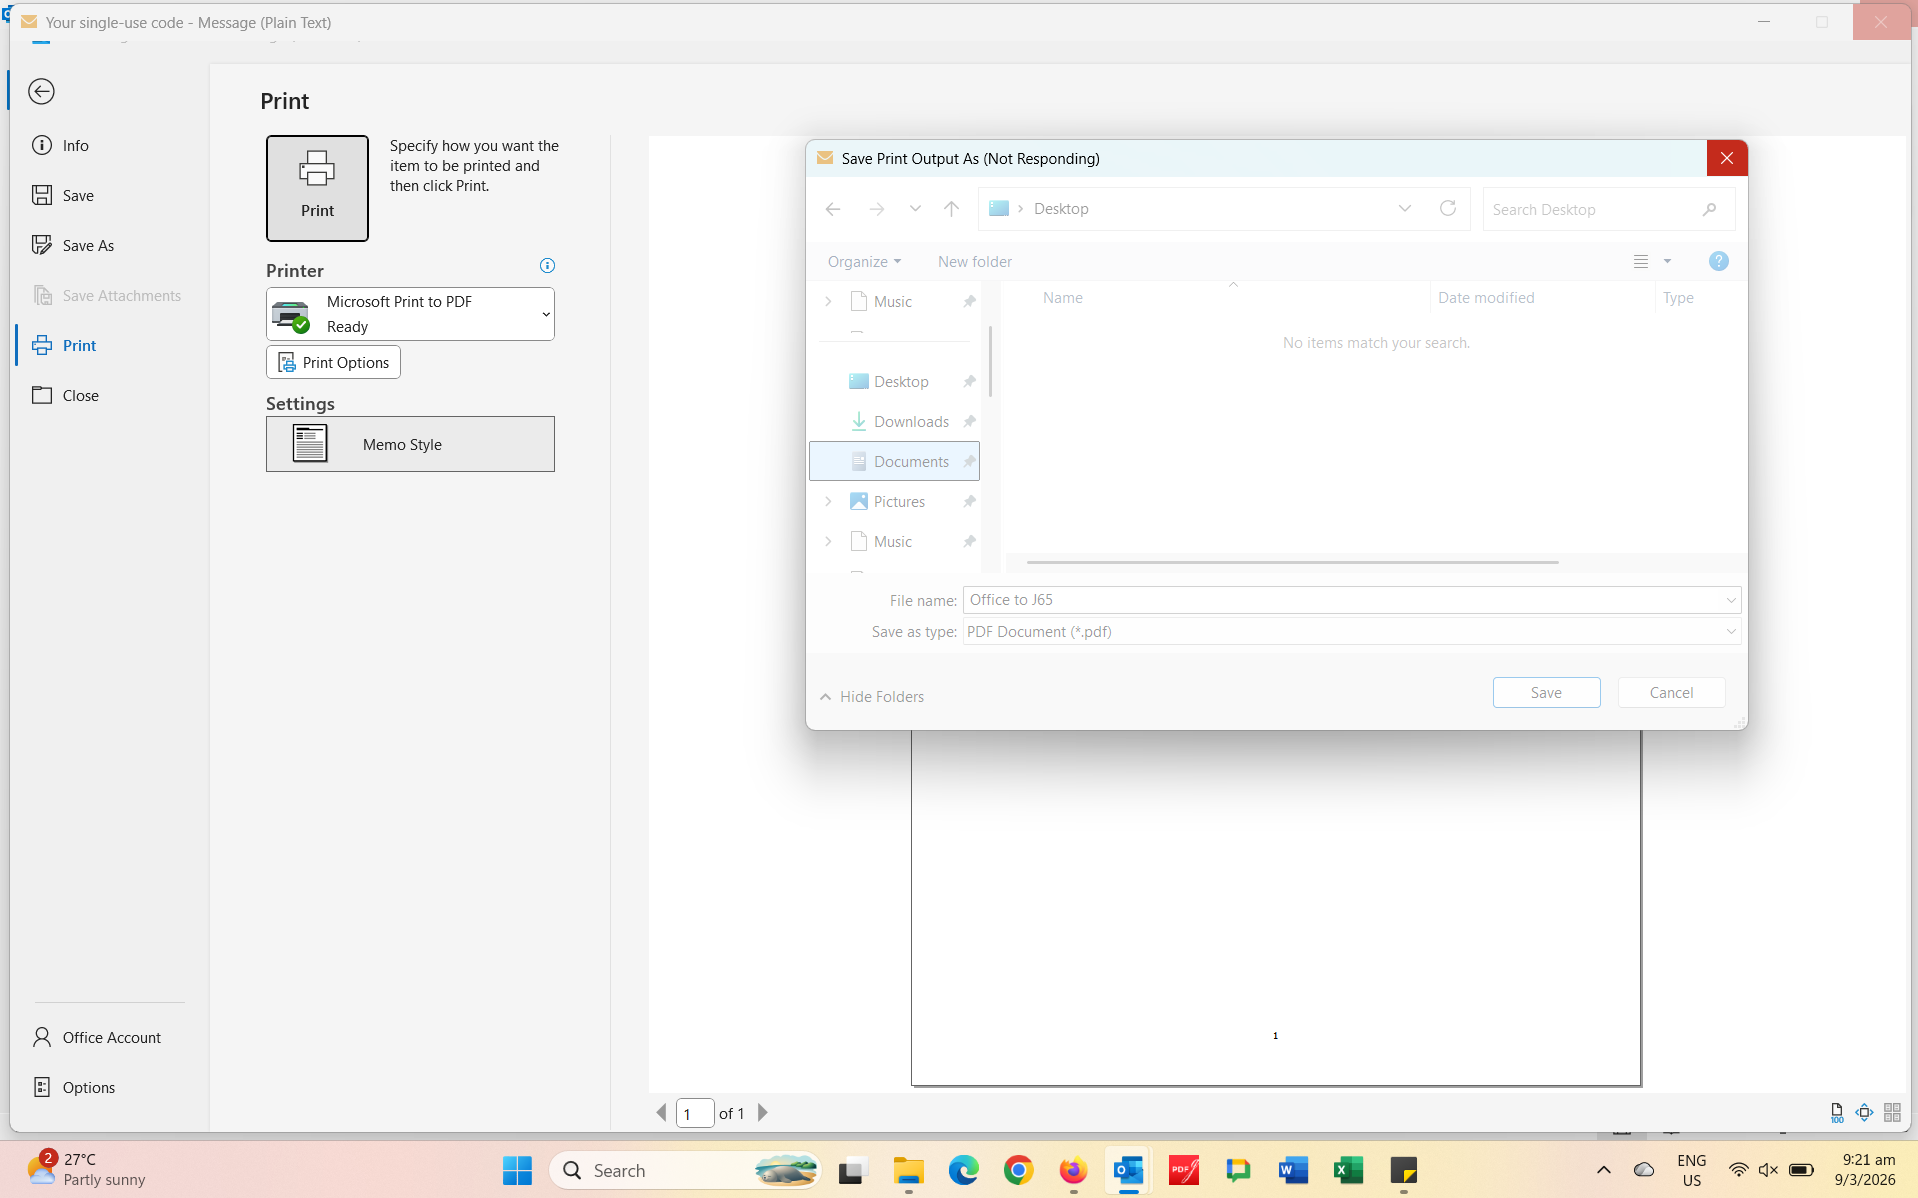1918x1198 pixels.
Task: Click Up one level arrow in dialog
Action: click(x=951, y=209)
